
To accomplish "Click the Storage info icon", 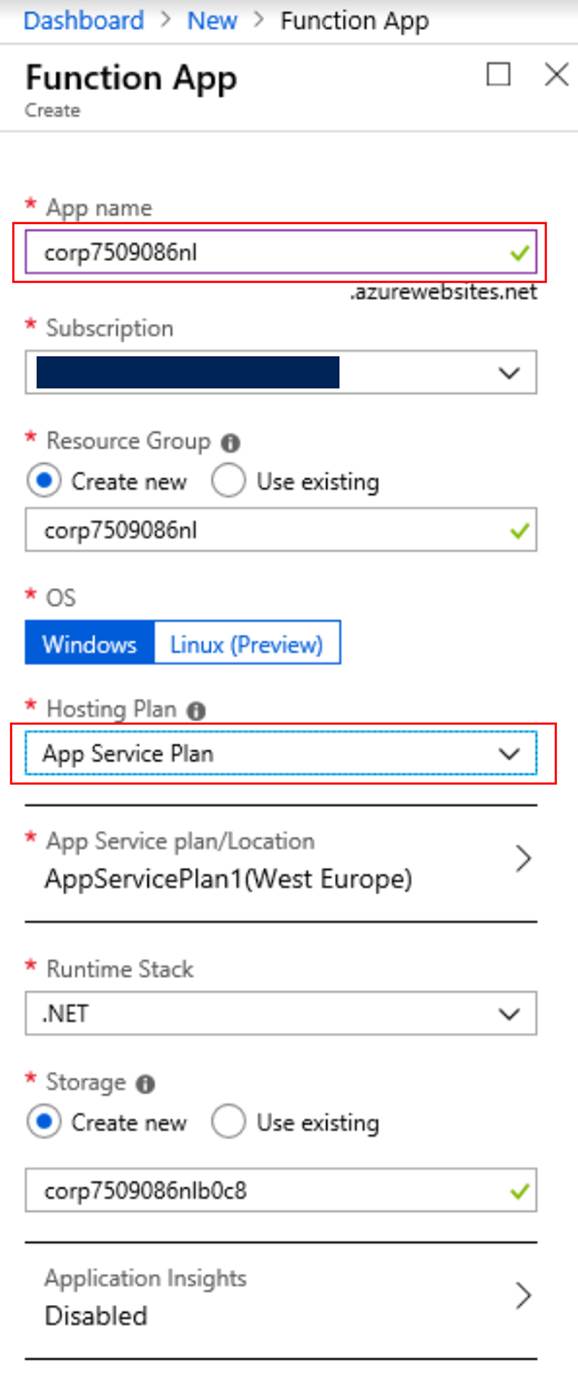I will click(145, 1083).
